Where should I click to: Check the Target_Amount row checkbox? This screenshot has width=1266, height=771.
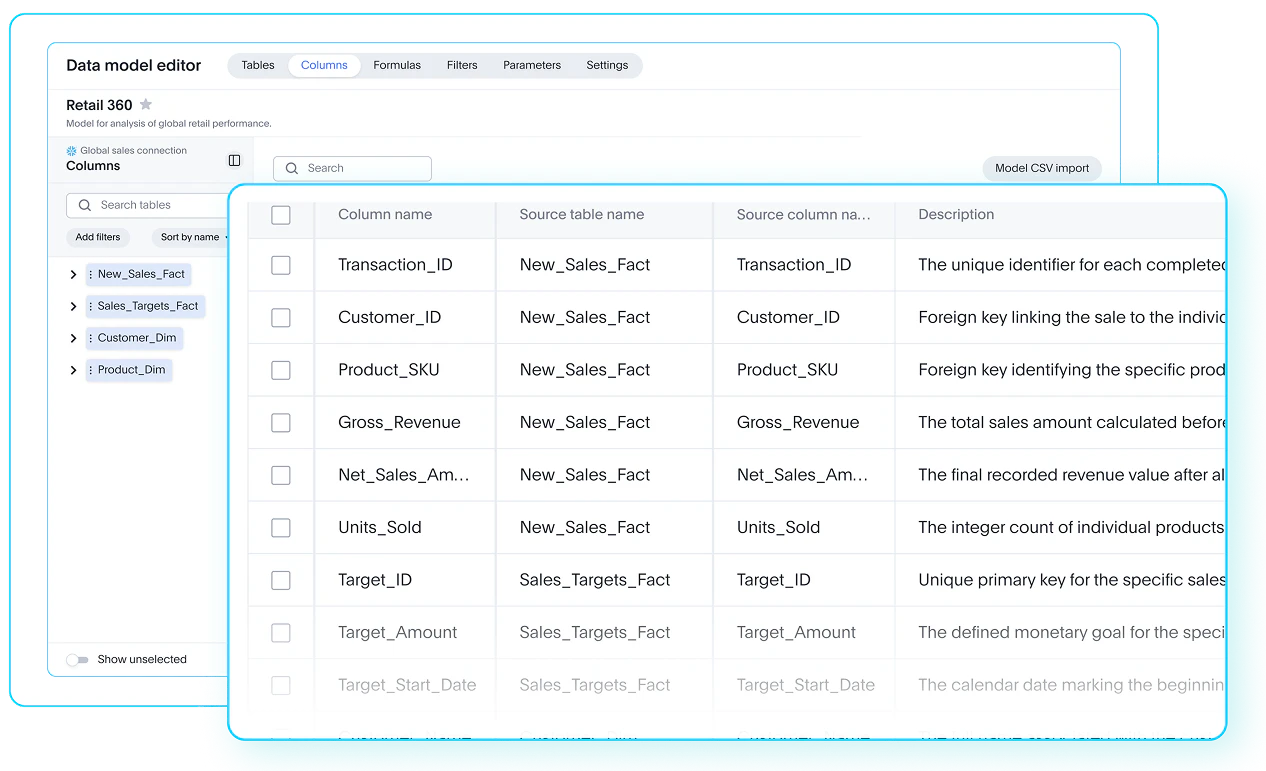[281, 632]
